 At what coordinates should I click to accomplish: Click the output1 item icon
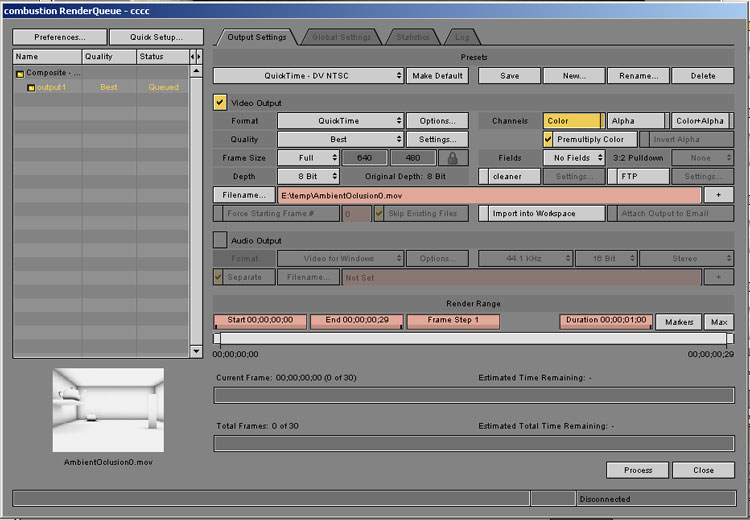[31, 88]
